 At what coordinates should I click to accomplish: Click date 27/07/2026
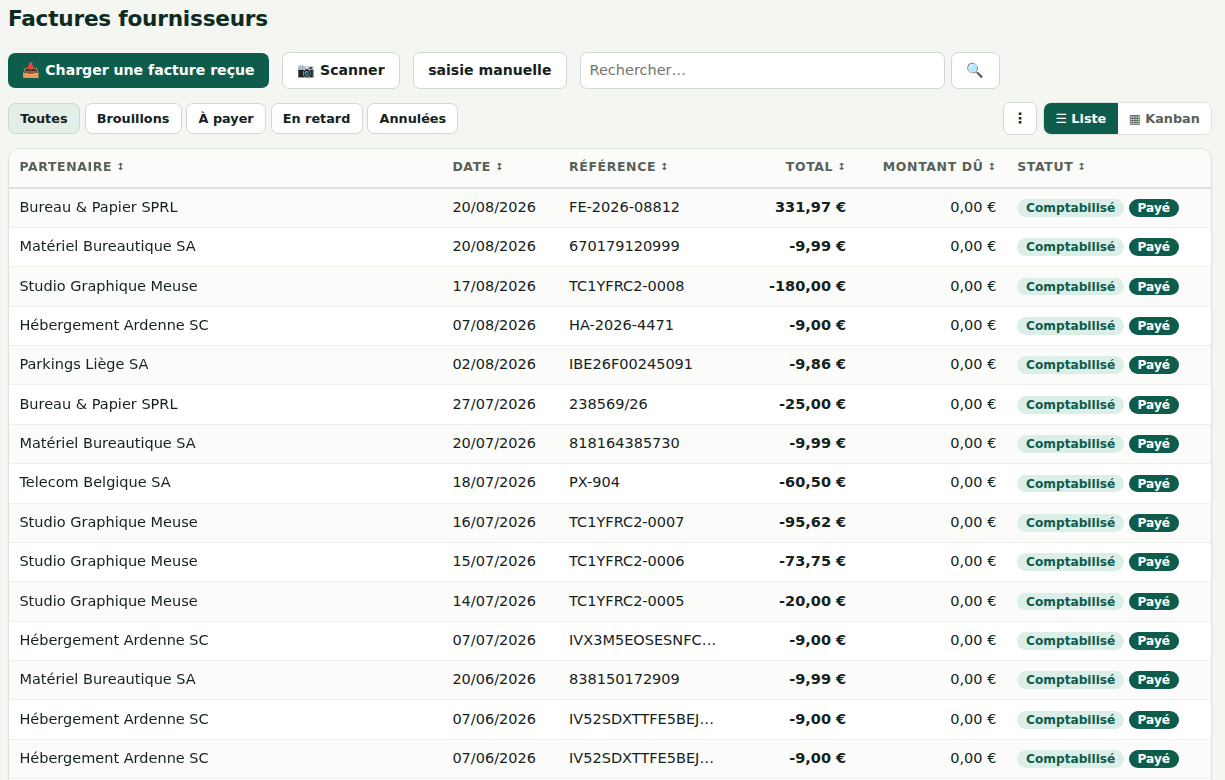[x=494, y=404]
